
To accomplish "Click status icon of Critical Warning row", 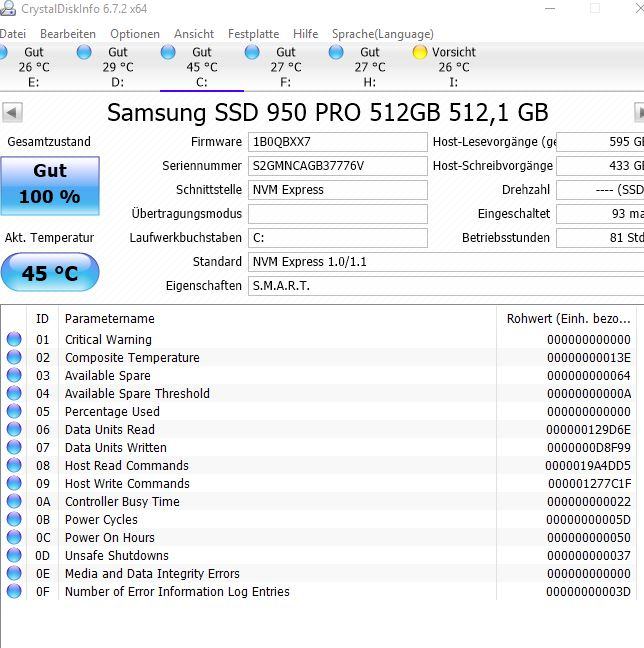I will pos(14,339).
